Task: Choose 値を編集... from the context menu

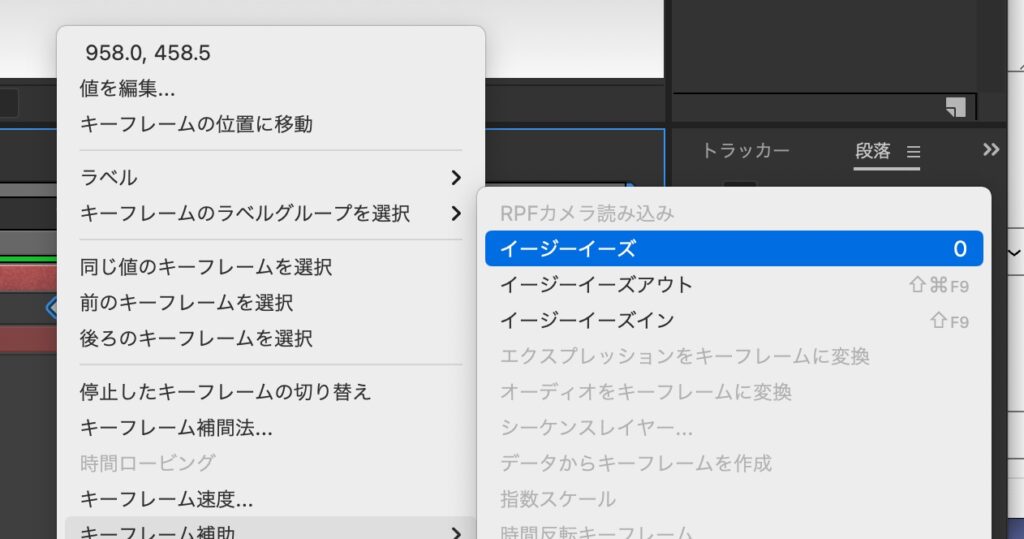Action: click(127, 89)
